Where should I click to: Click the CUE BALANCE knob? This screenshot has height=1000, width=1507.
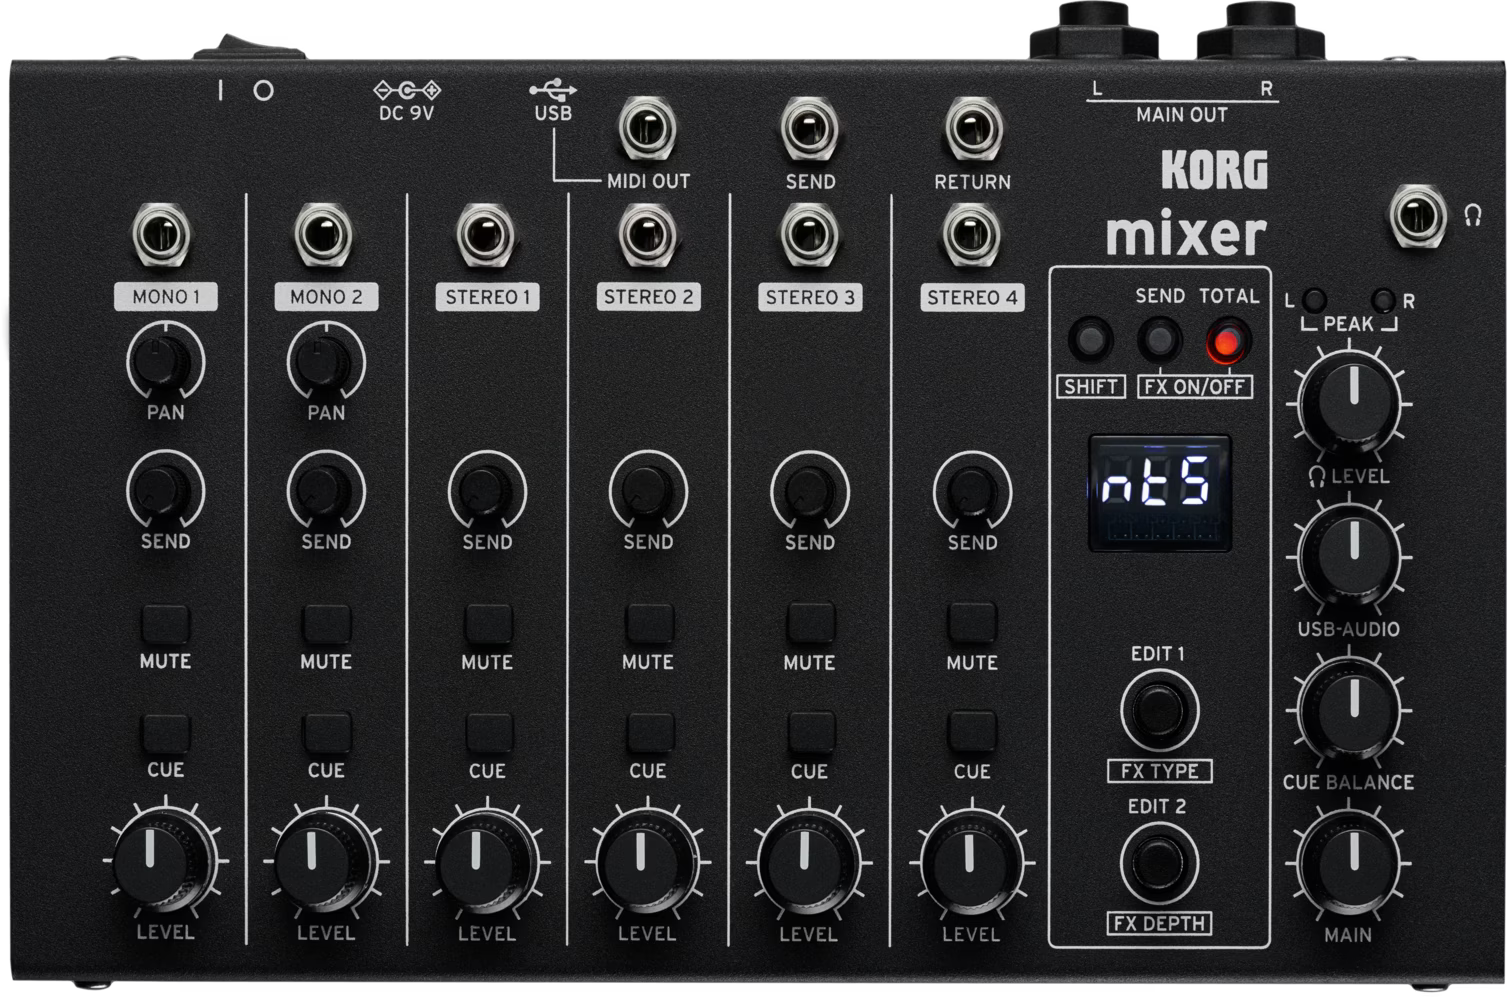[1352, 709]
